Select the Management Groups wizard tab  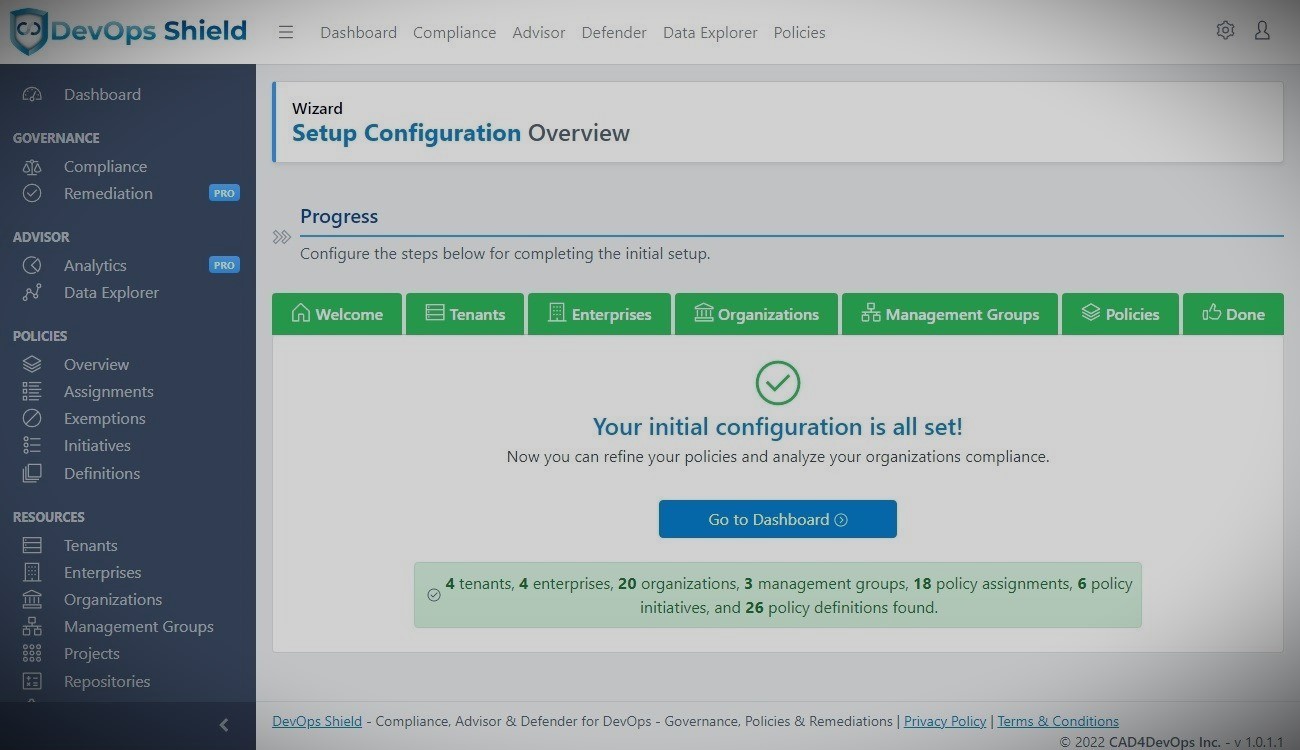click(x=950, y=314)
